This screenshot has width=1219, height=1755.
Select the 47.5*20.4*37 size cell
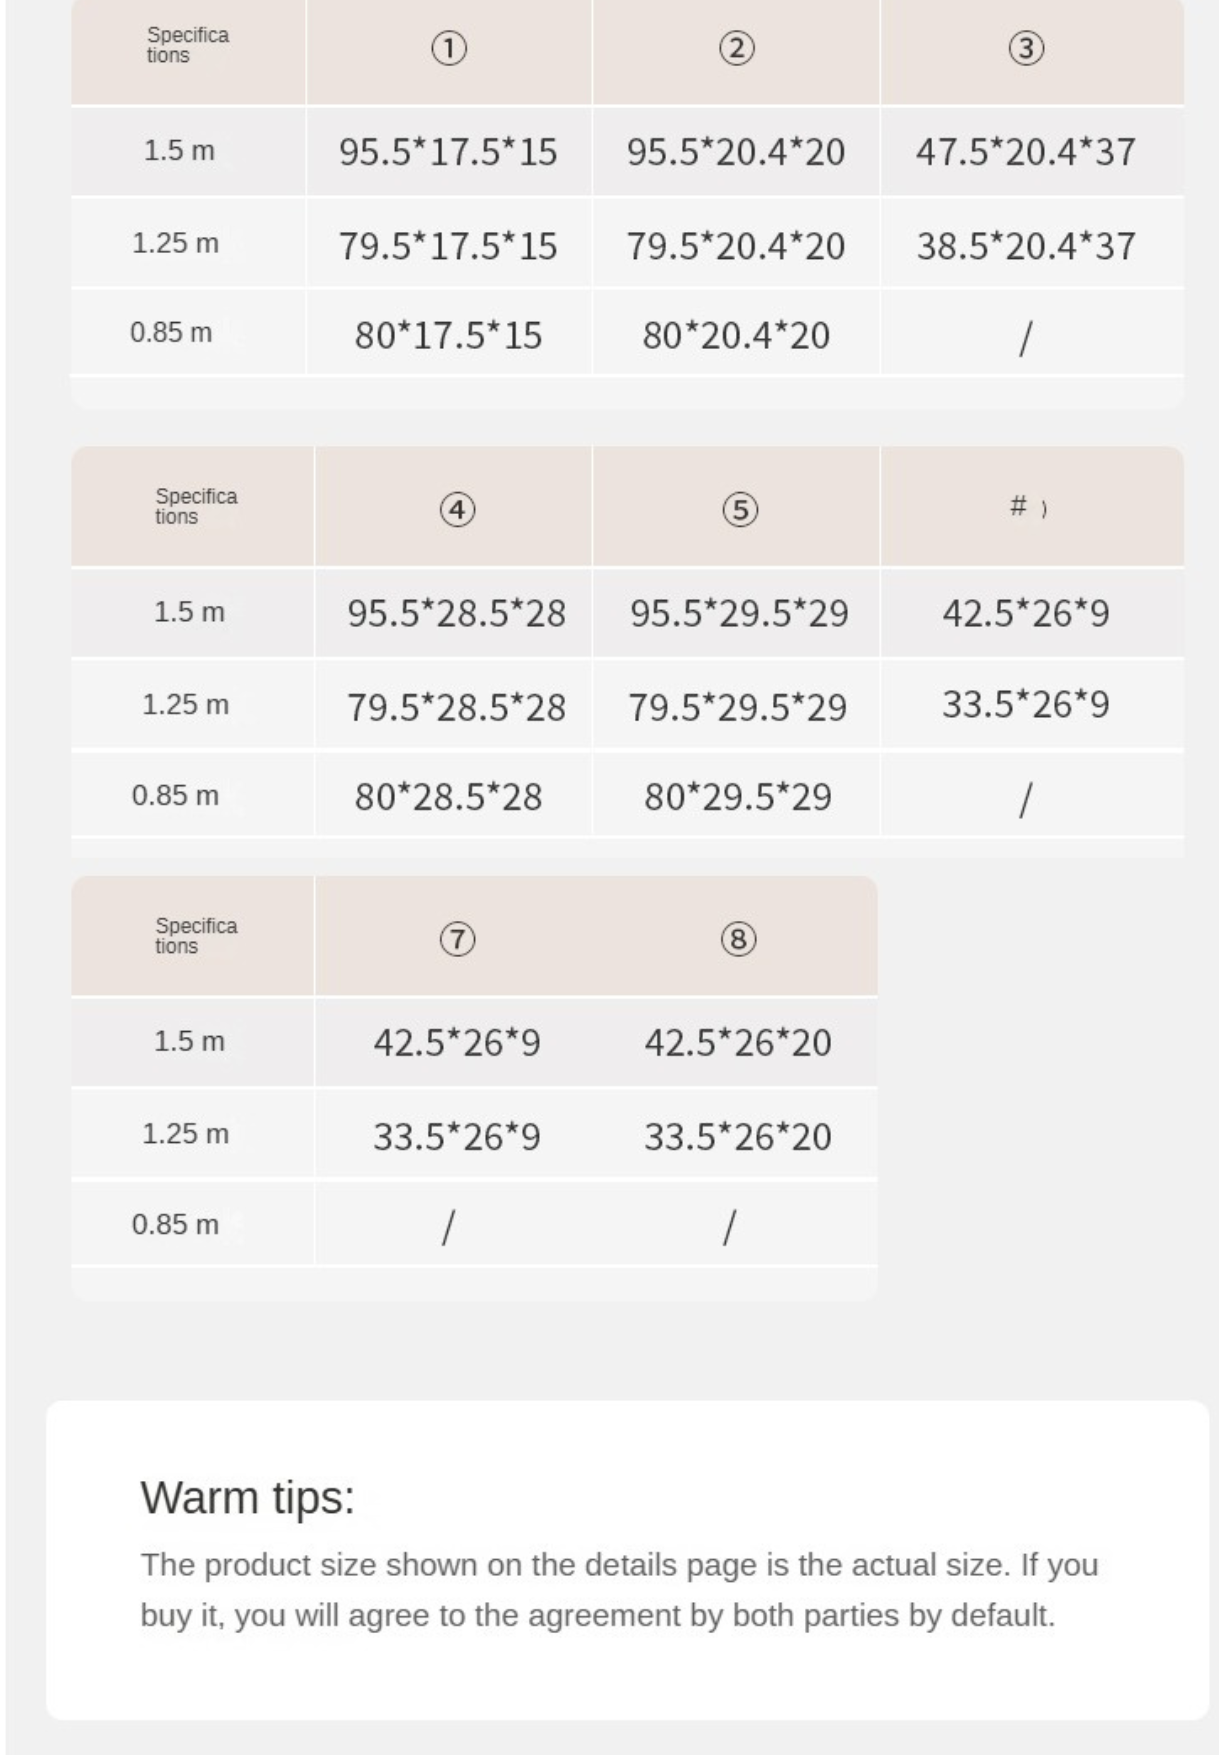1026,152
